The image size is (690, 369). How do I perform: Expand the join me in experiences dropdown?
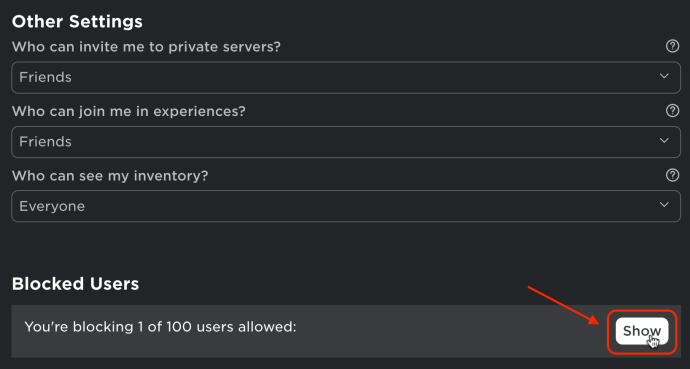pos(346,142)
